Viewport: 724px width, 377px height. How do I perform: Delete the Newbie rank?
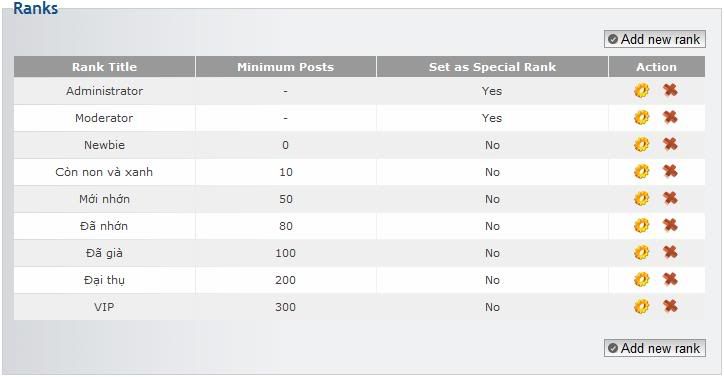pos(670,144)
